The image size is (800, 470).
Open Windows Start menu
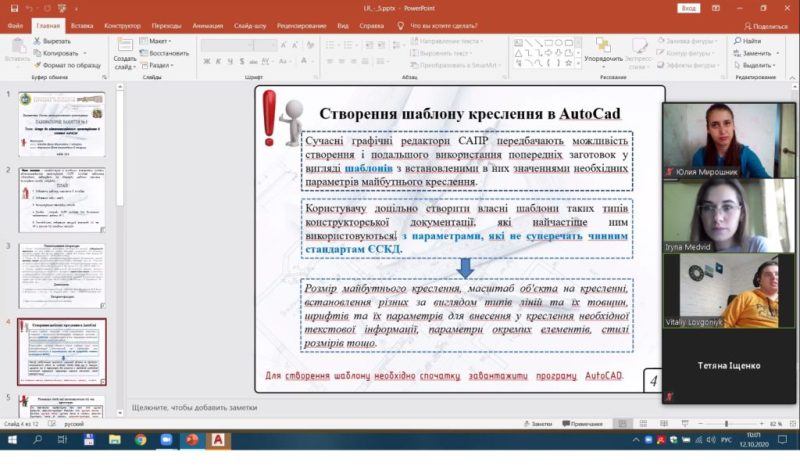pyautogui.click(x=12, y=439)
